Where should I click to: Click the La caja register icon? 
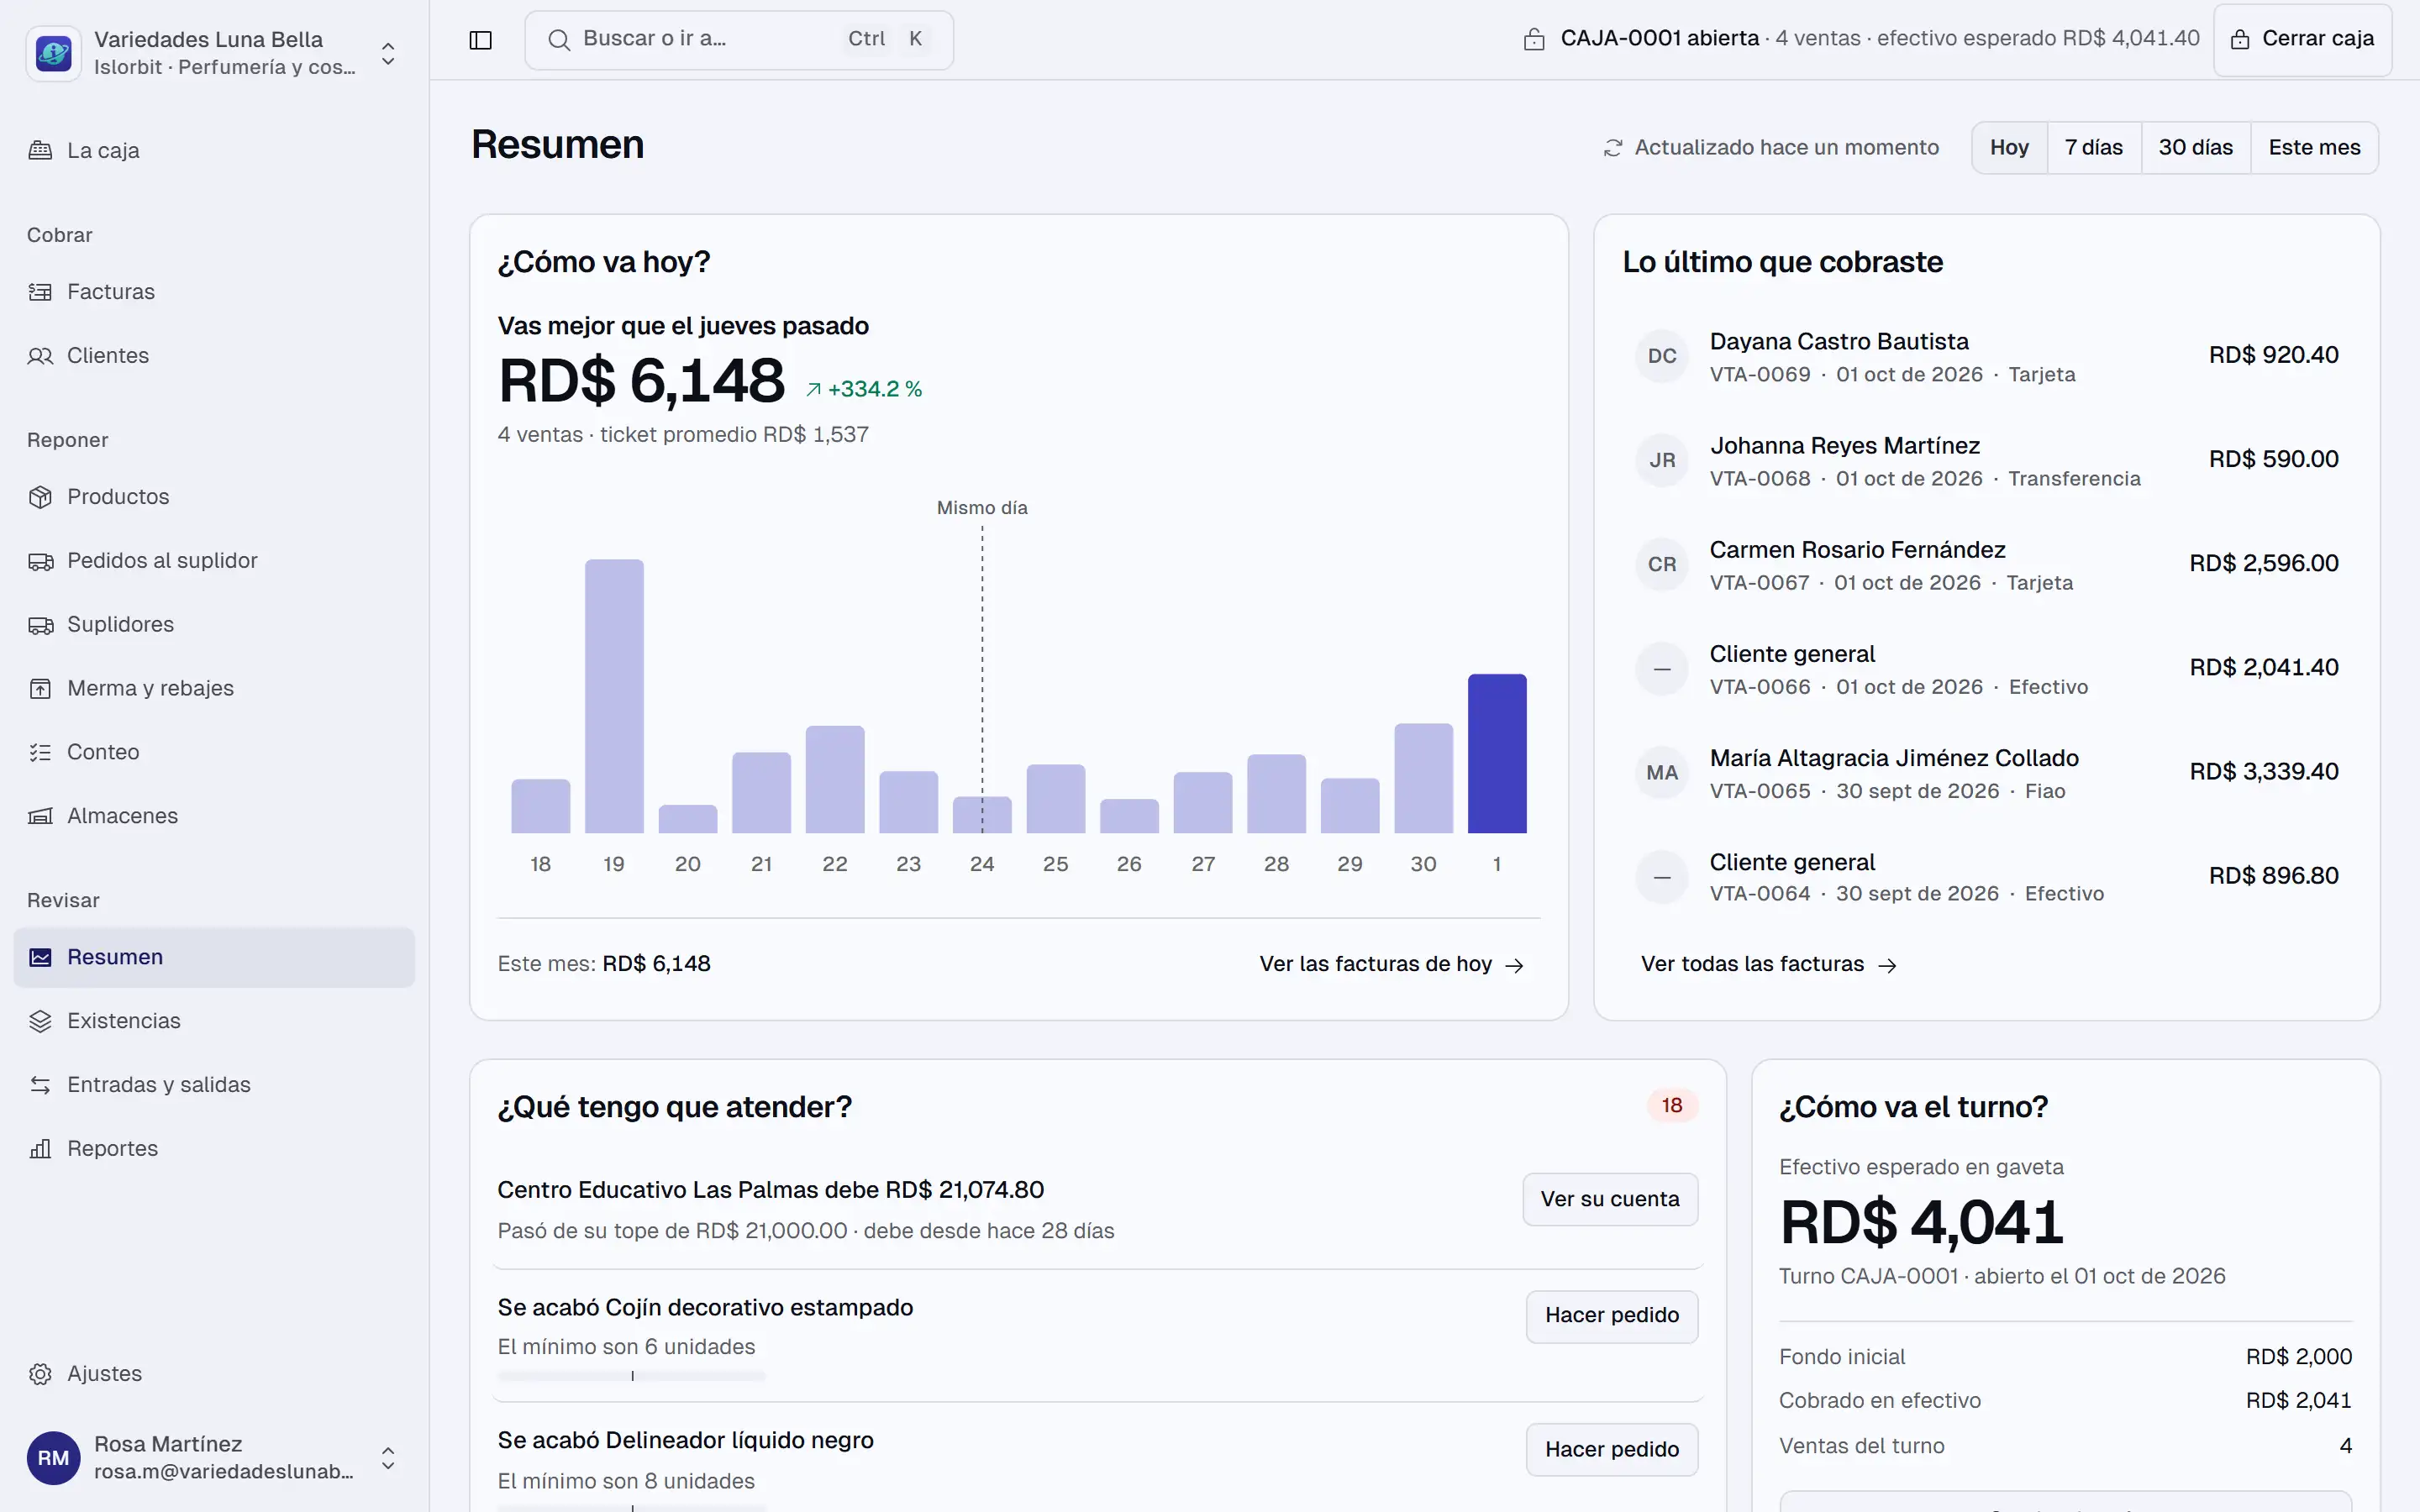click(x=40, y=151)
